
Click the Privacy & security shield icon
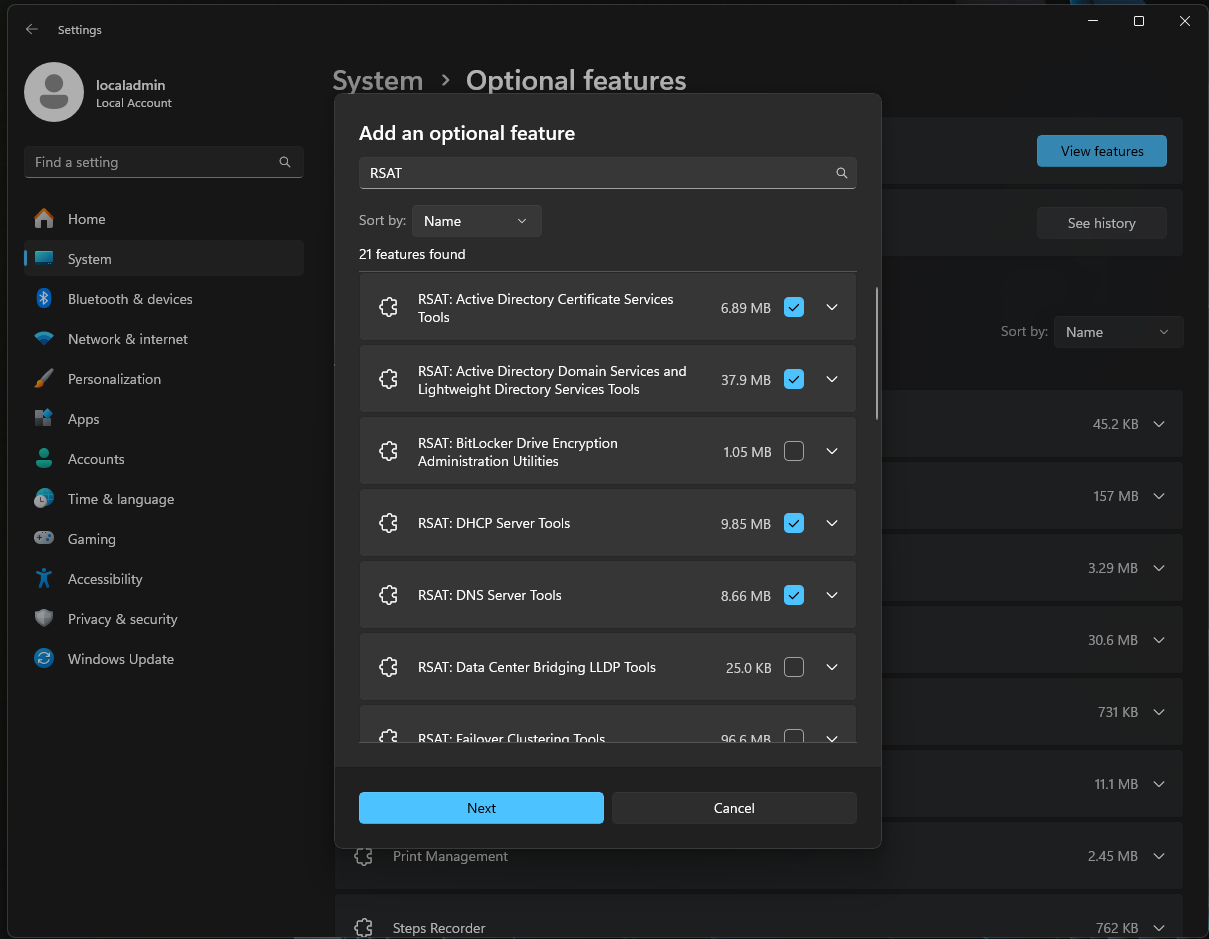(44, 619)
